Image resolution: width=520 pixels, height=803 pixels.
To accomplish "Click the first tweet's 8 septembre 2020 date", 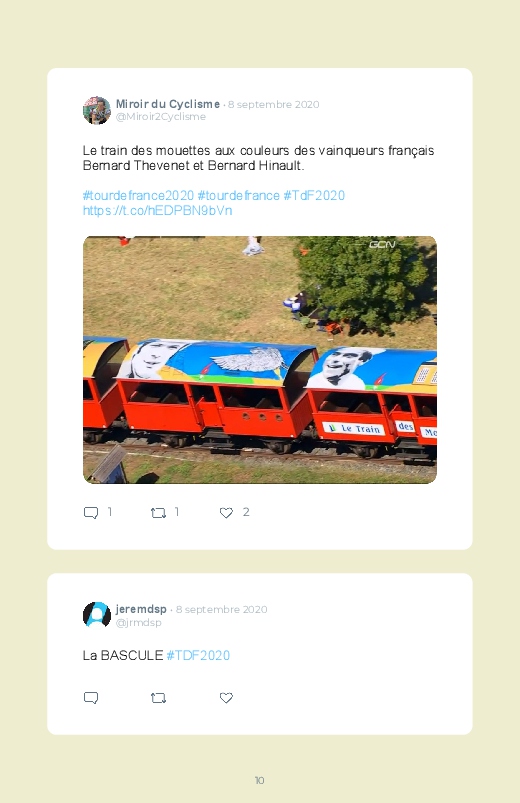I will [x=274, y=104].
